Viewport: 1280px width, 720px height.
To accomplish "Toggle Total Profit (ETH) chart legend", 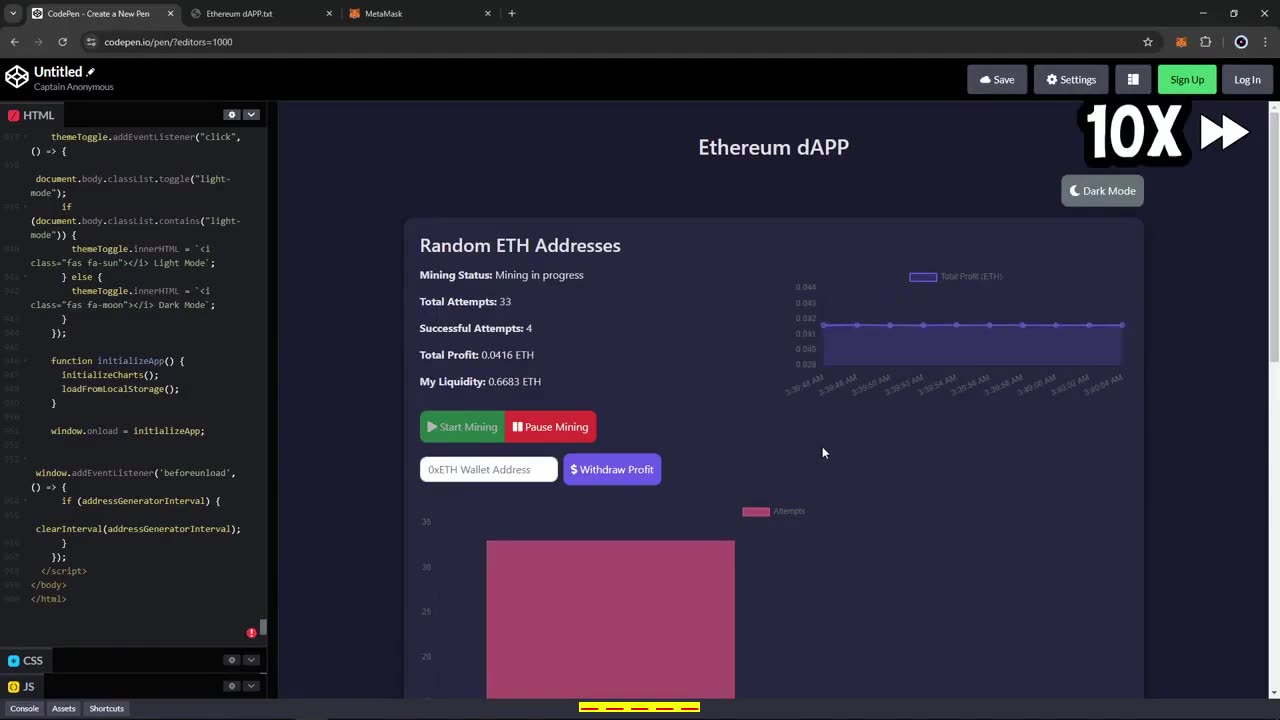I will click(x=955, y=277).
